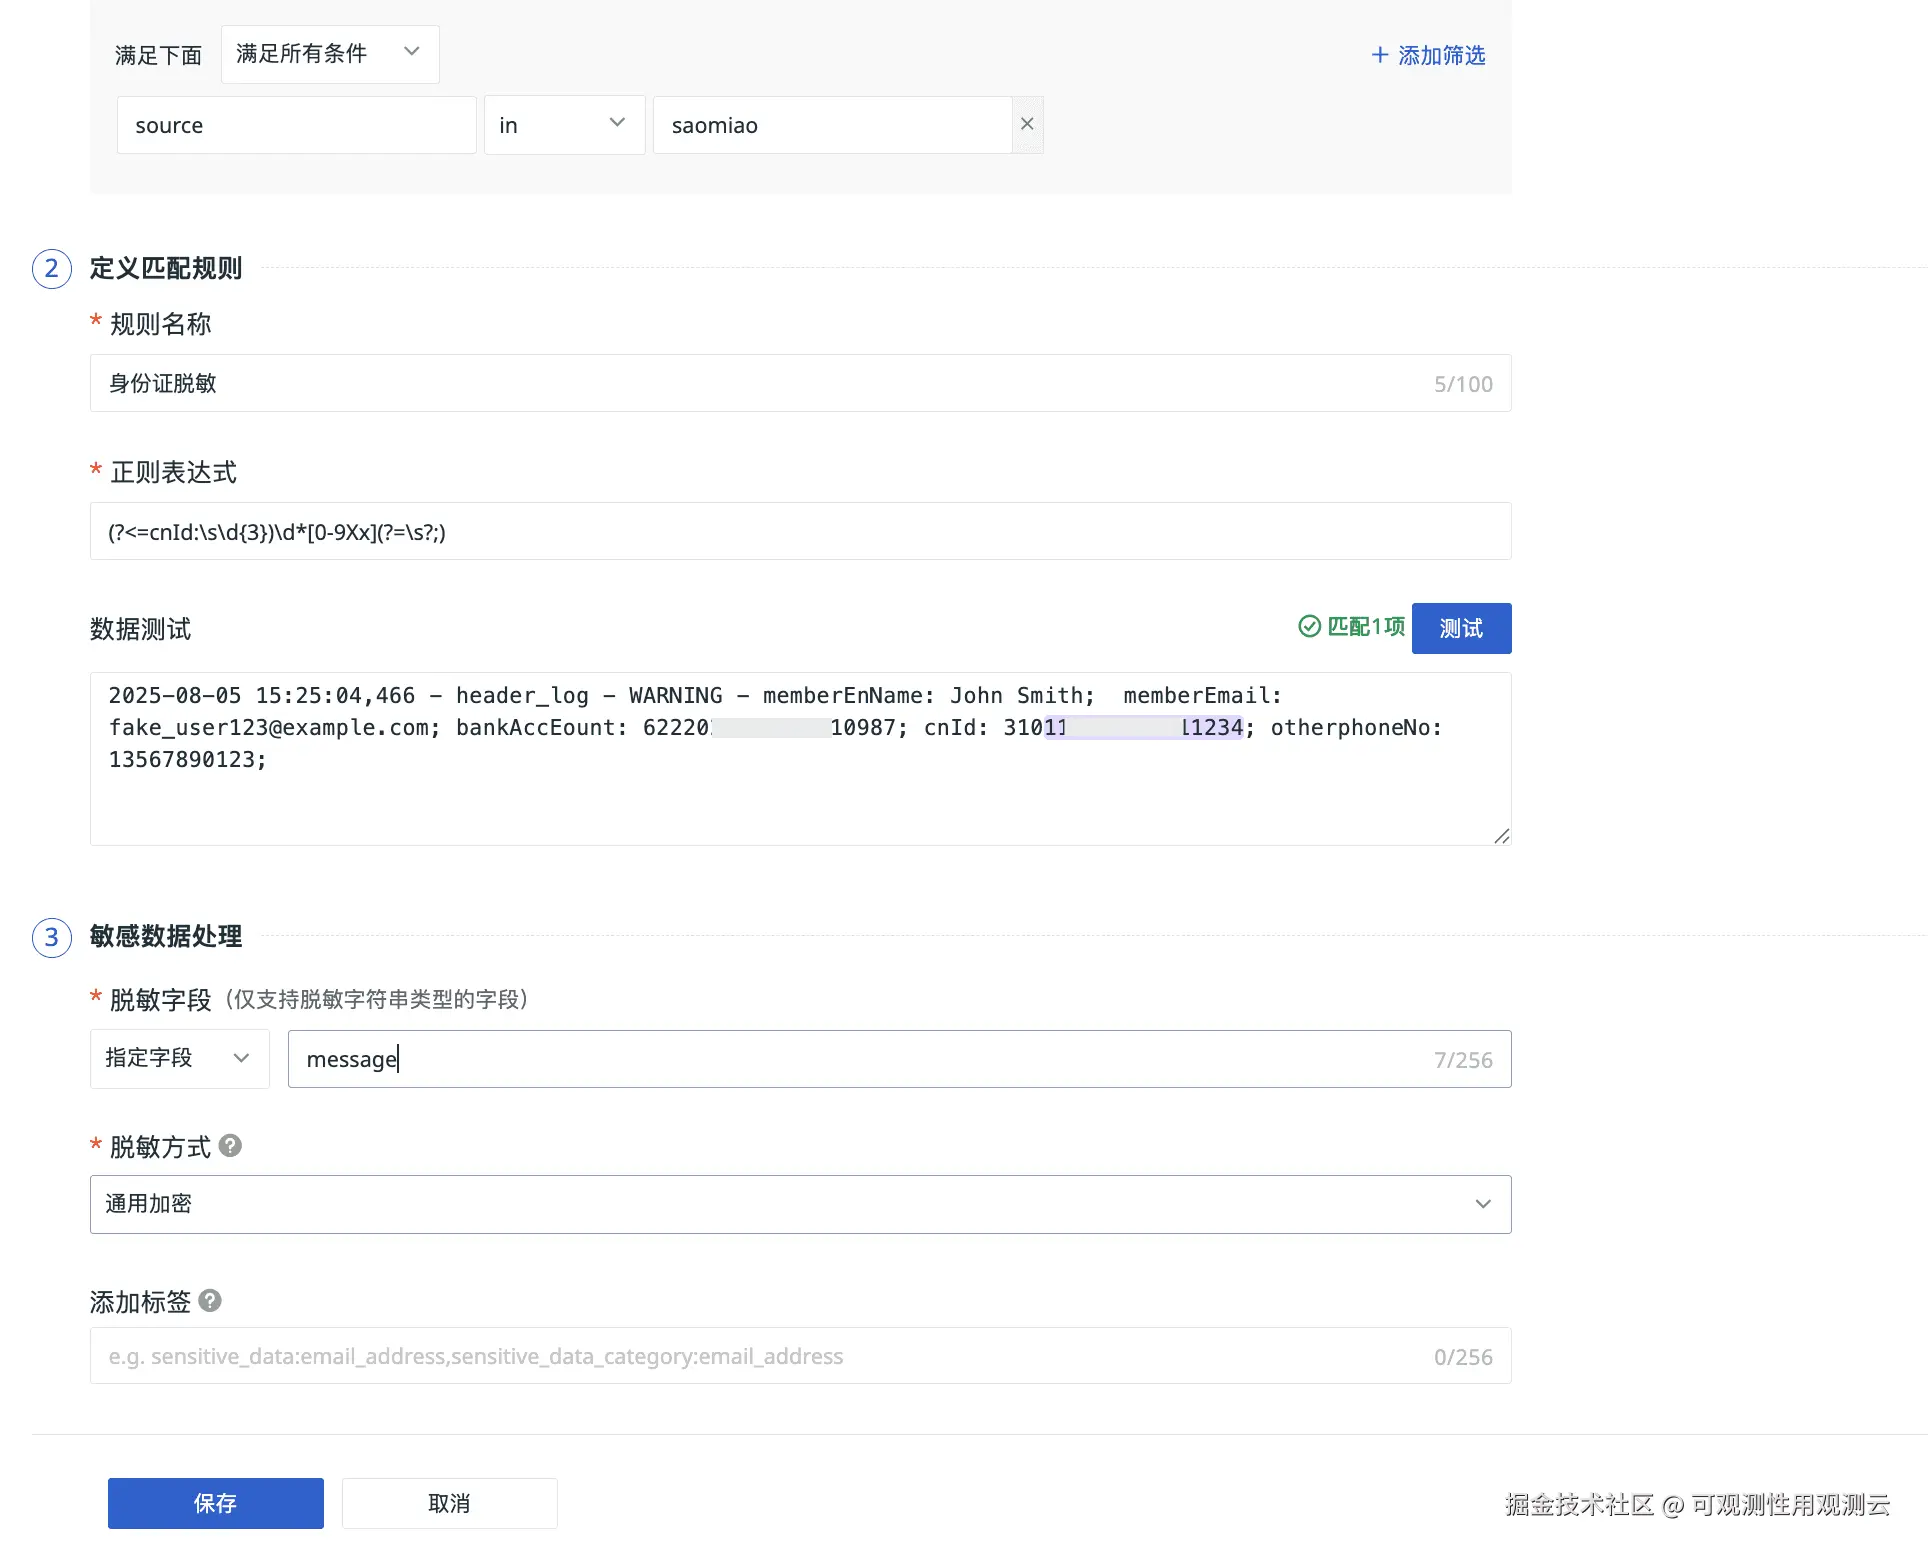Click the remove filter X icon
Screen dimensions: 1928x1556
tap(1027, 124)
